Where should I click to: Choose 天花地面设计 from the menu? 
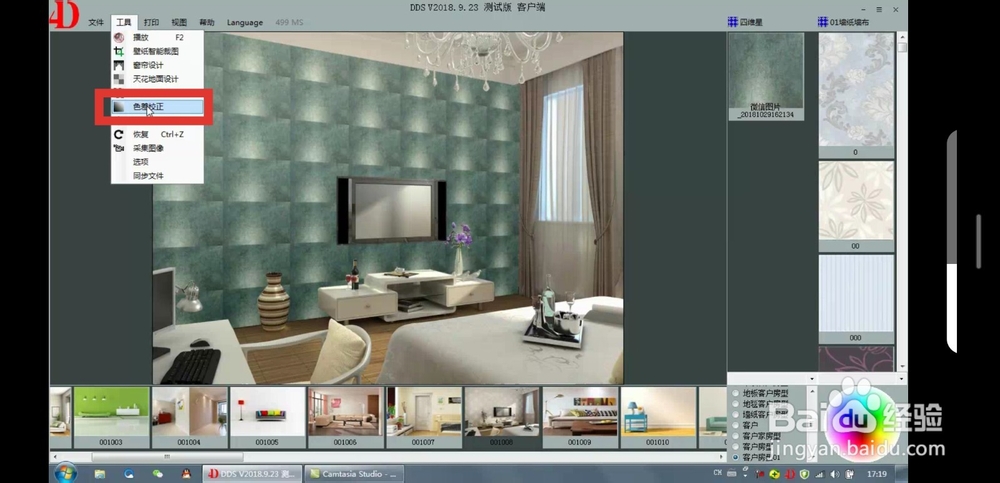(158, 79)
